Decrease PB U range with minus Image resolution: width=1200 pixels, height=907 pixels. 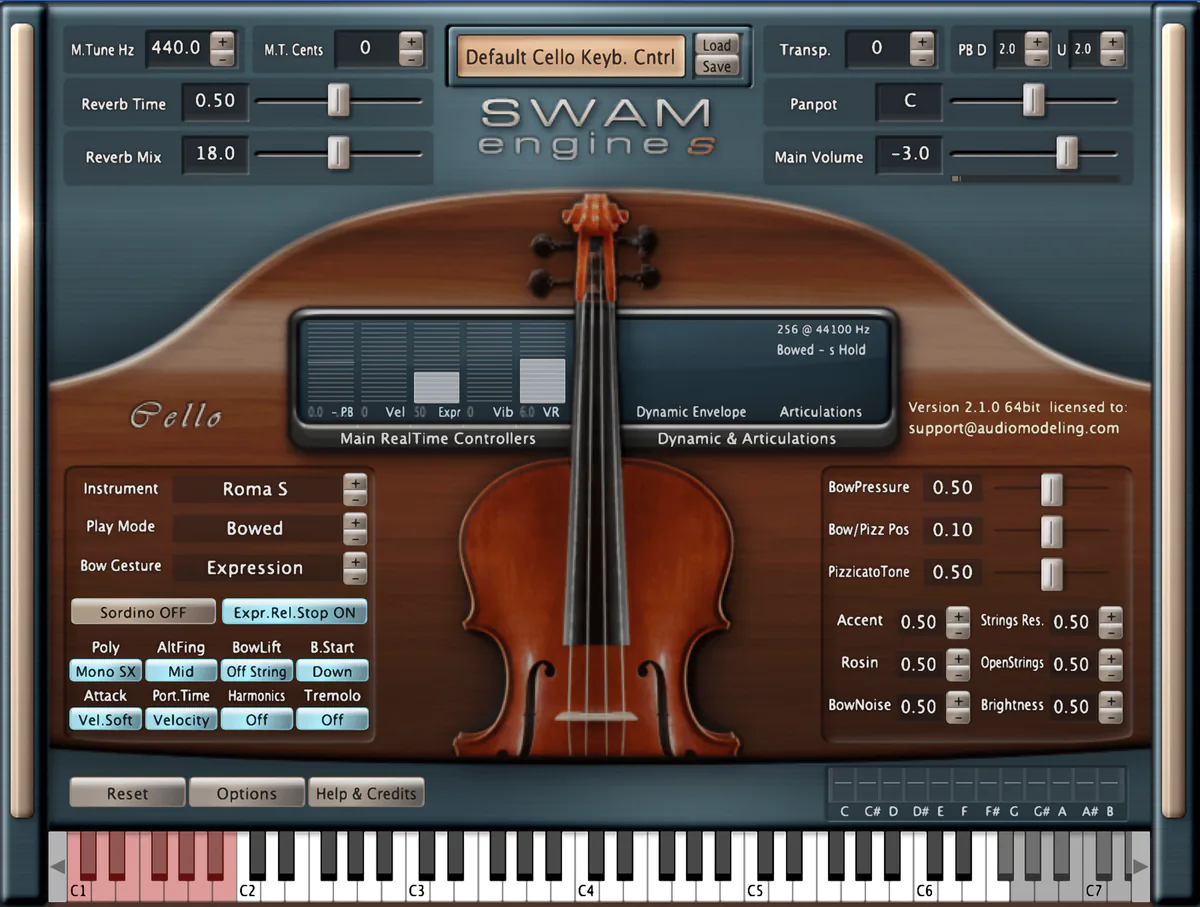1114,58
